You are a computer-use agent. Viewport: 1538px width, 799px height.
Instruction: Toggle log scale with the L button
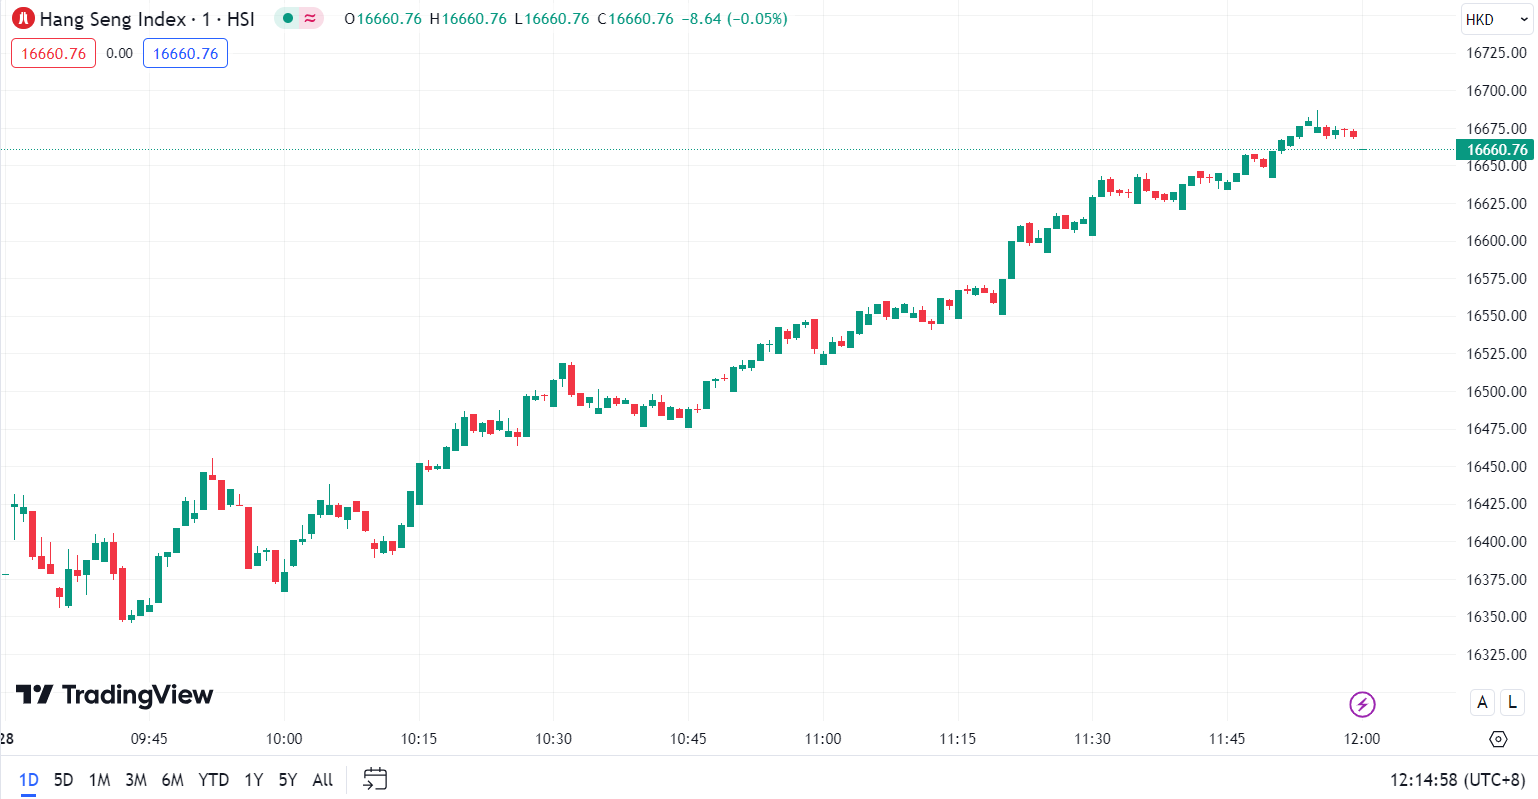point(1512,702)
